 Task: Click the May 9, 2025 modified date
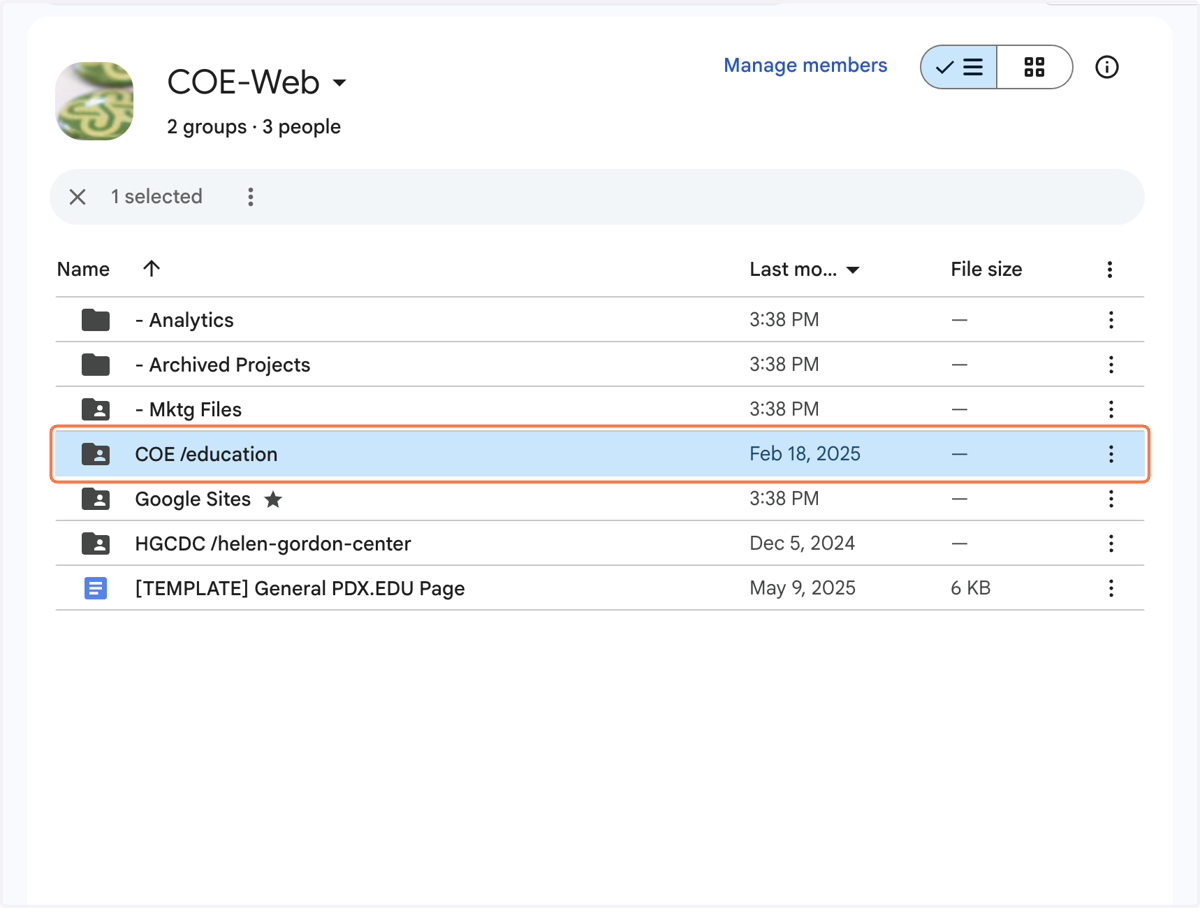(802, 588)
